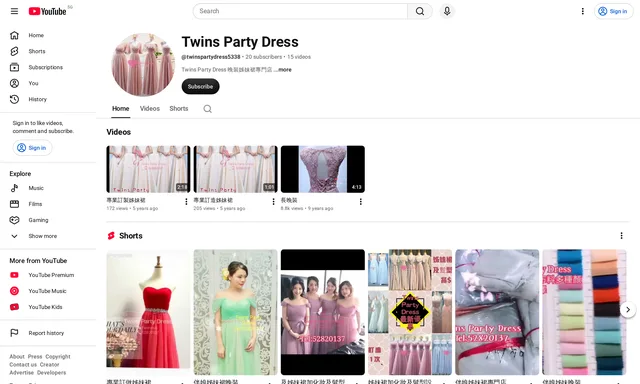Subscribe to Twins Party Dress channel
This screenshot has height=384, width=640.
tap(200, 87)
